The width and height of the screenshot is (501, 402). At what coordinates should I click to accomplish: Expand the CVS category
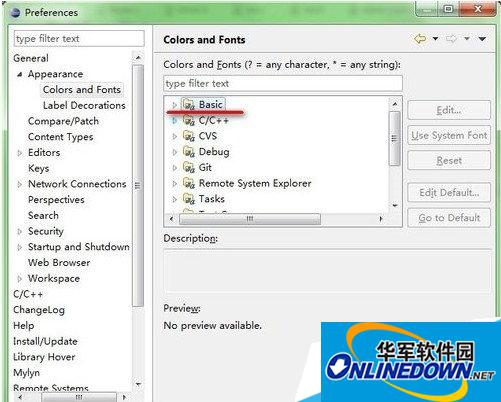pyautogui.click(x=174, y=136)
